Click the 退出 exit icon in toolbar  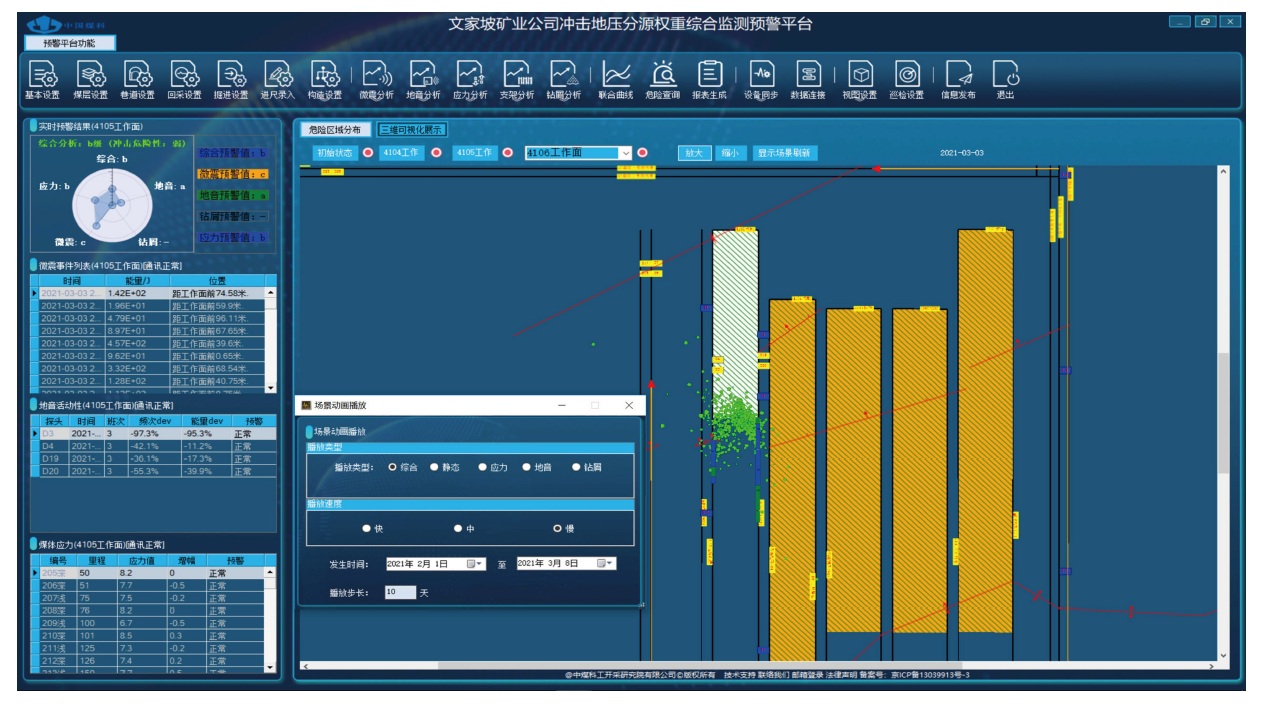(1005, 75)
